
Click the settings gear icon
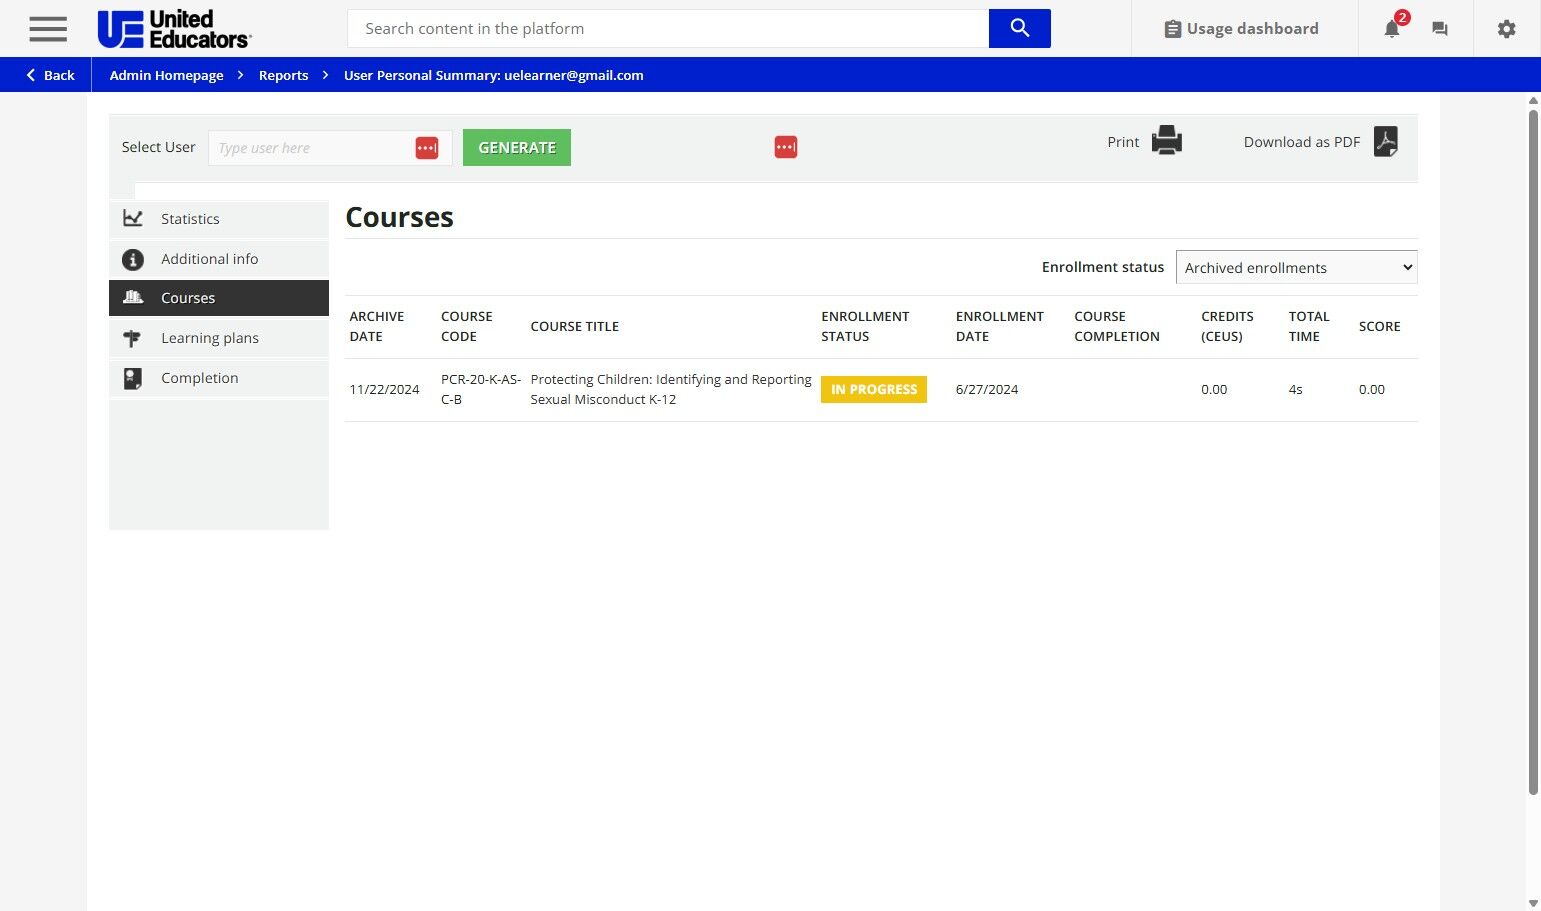(x=1506, y=29)
